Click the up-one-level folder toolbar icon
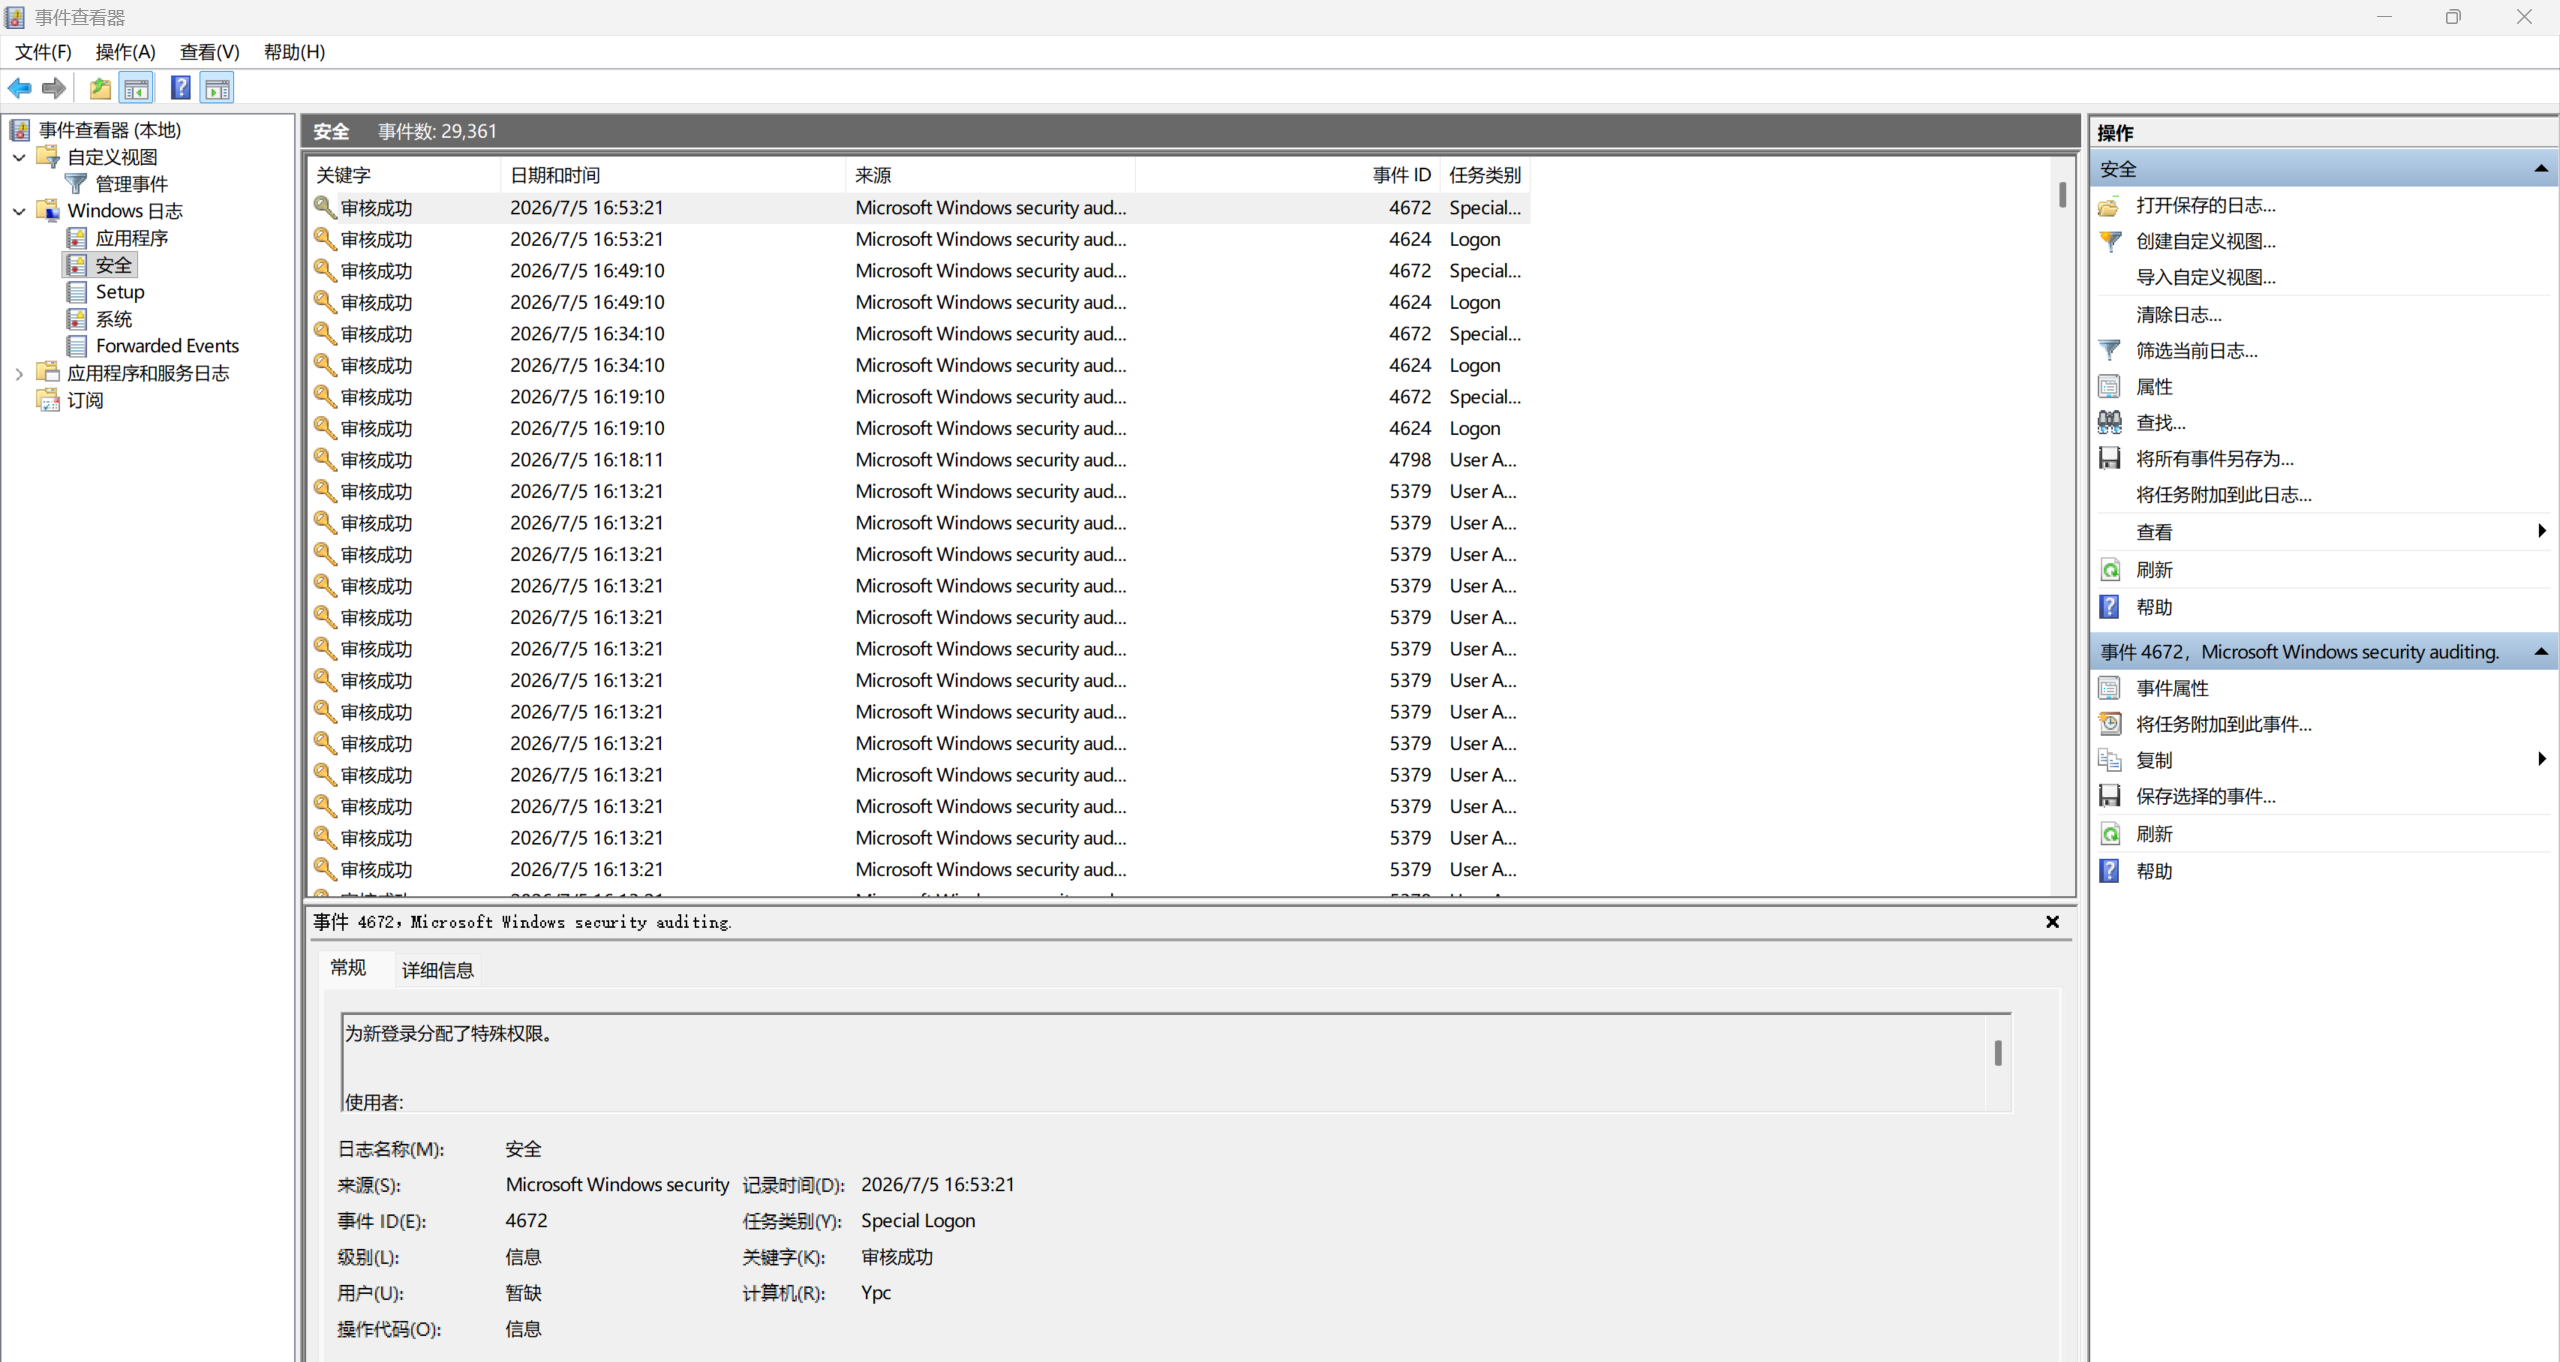Viewport: 2560px width, 1362px height. (x=100, y=88)
